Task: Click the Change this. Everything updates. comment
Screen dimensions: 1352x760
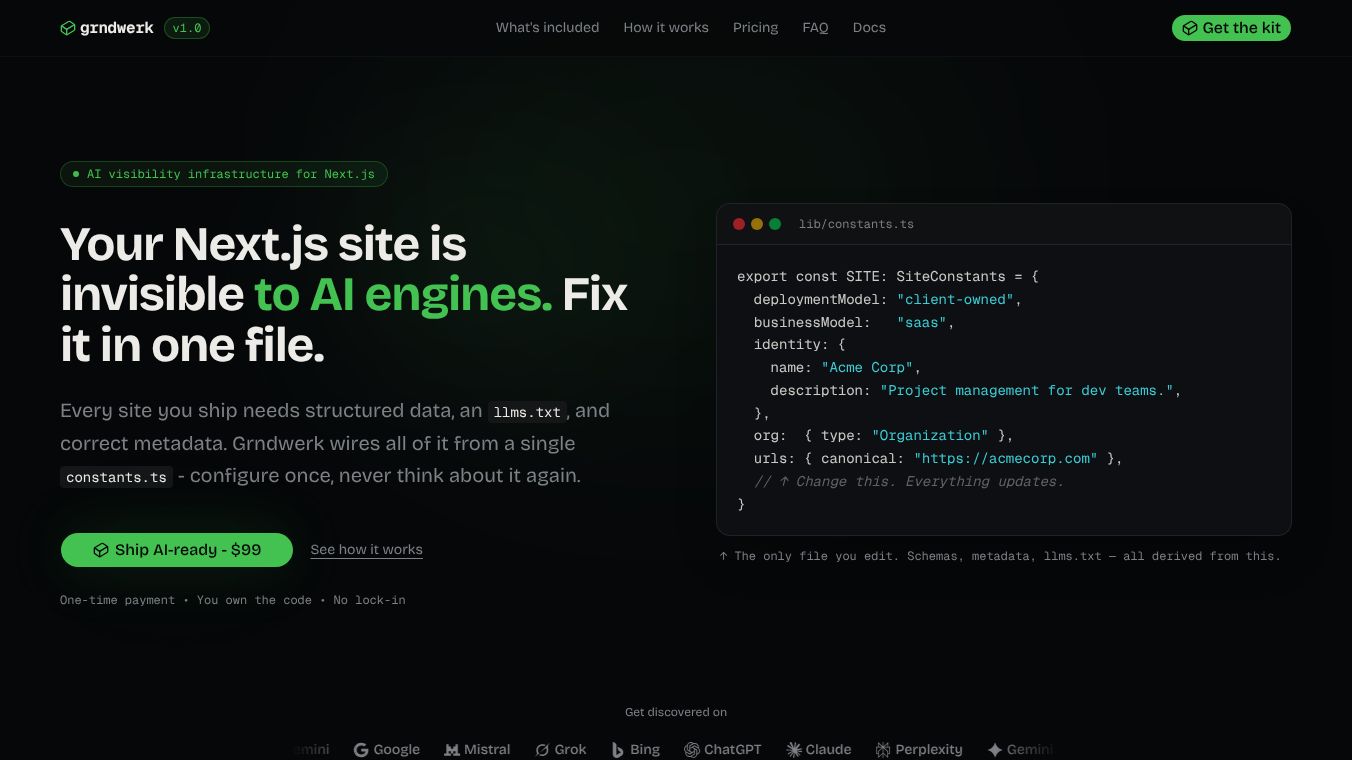Action: coord(909,481)
